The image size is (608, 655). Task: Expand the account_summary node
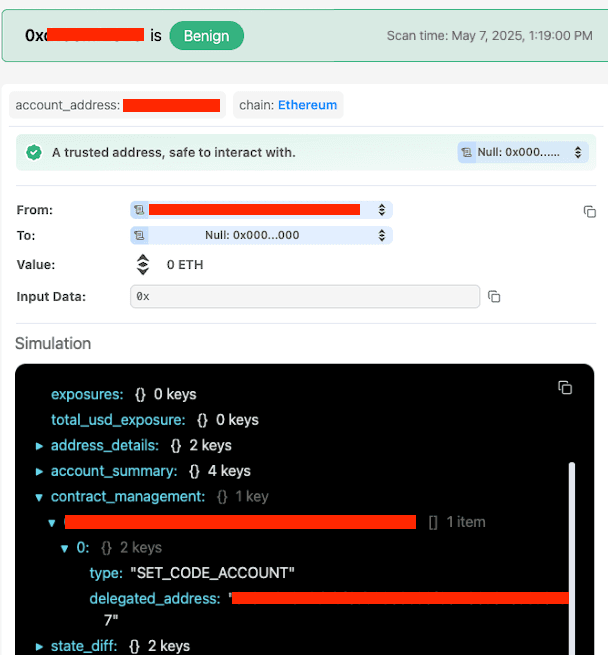click(39, 472)
